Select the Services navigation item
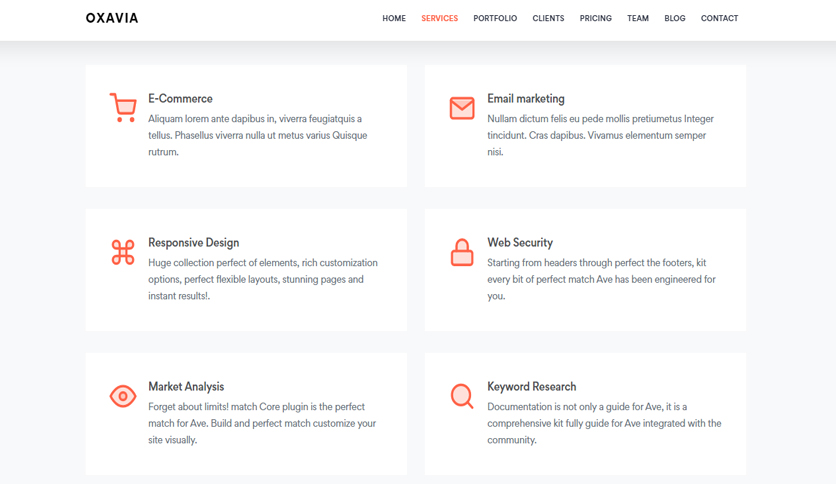Image resolution: width=836 pixels, height=484 pixels. click(x=439, y=18)
